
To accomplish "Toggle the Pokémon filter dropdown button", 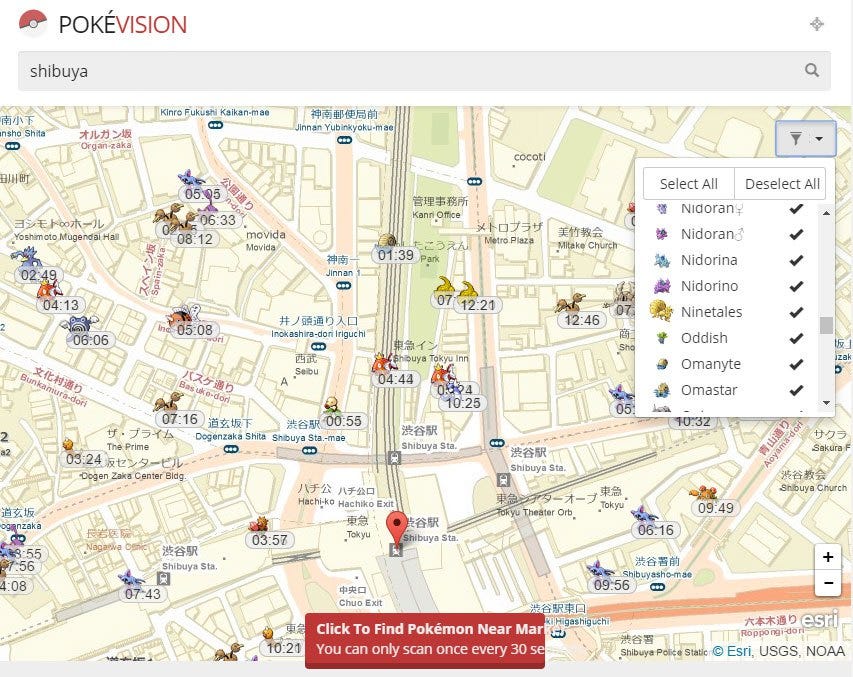I will 806,139.
